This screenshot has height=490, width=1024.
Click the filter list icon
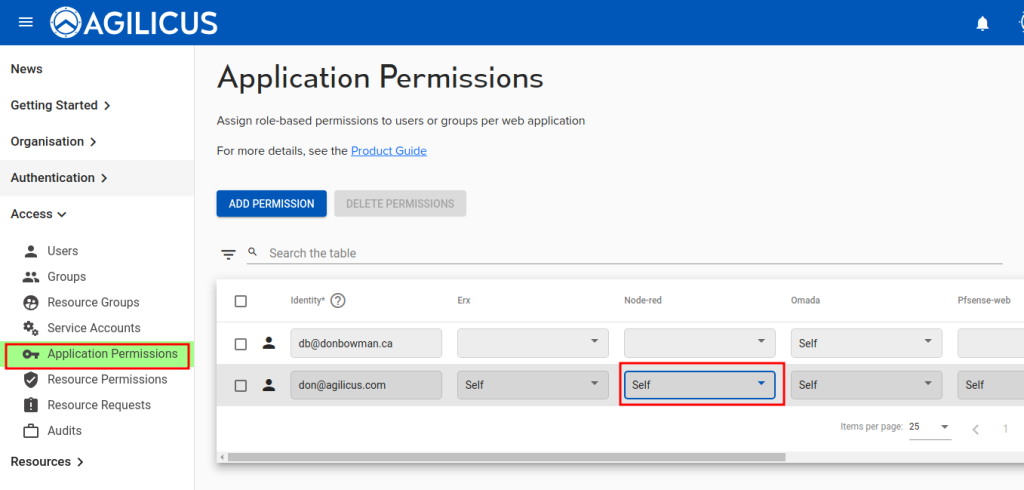(x=229, y=254)
